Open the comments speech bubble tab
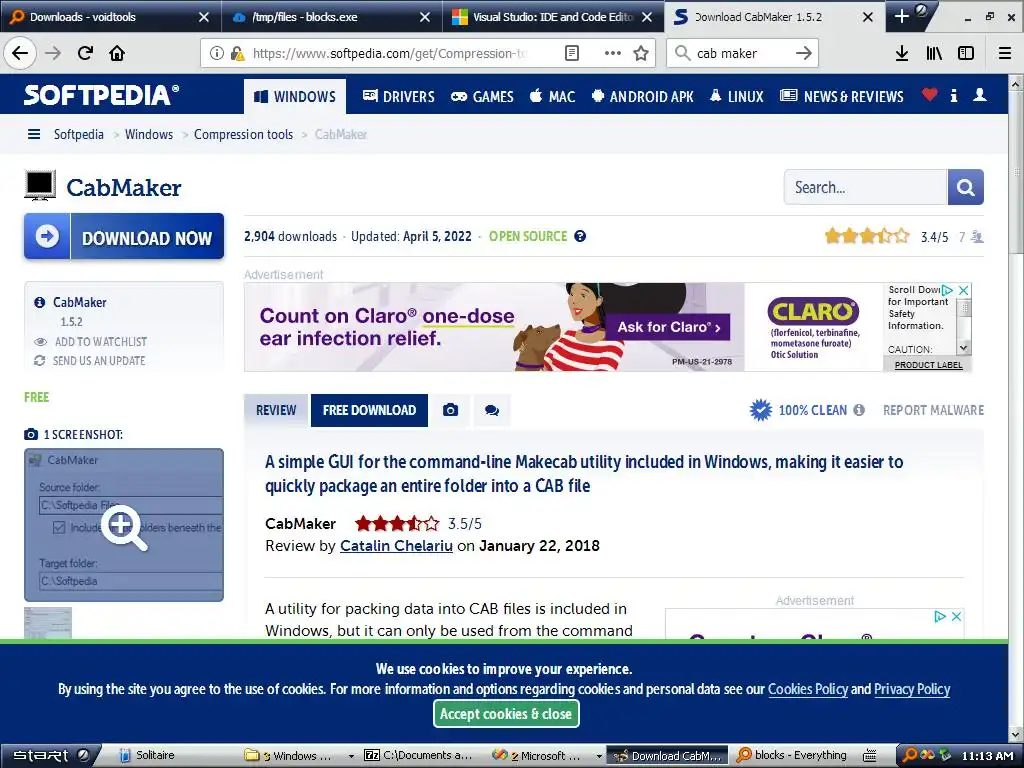1024x768 pixels. click(x=492, y=410)
